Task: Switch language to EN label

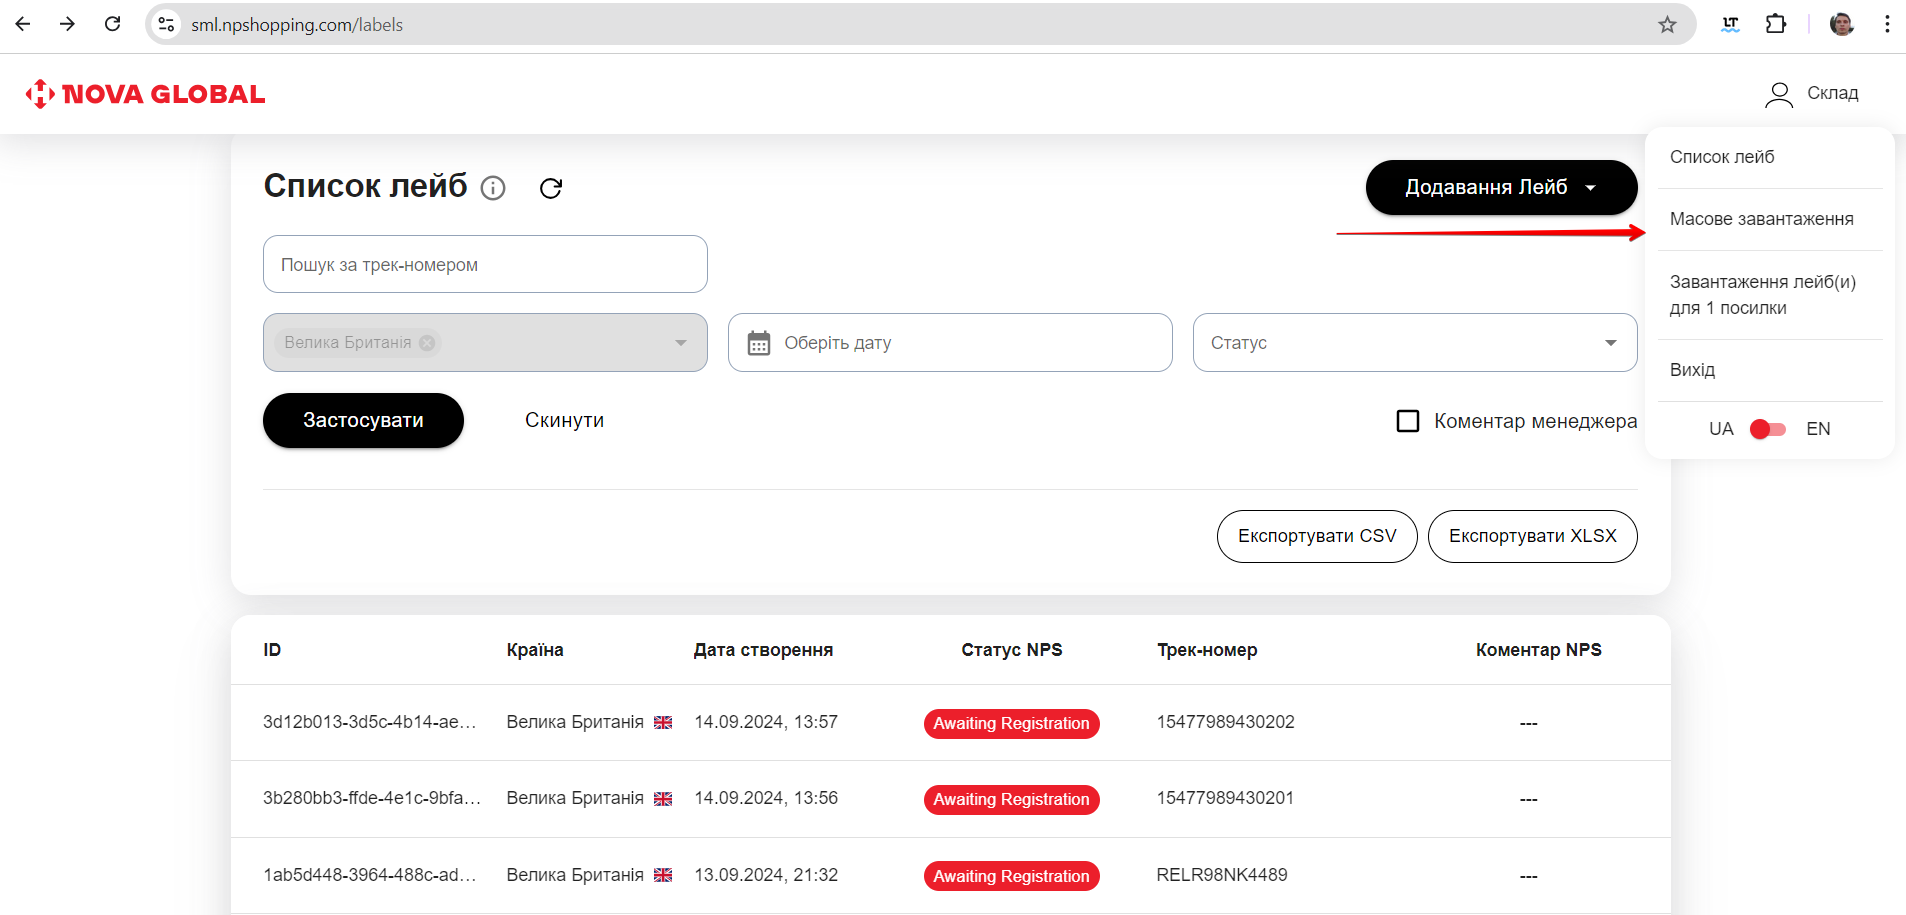Action: click(1818, 429)
